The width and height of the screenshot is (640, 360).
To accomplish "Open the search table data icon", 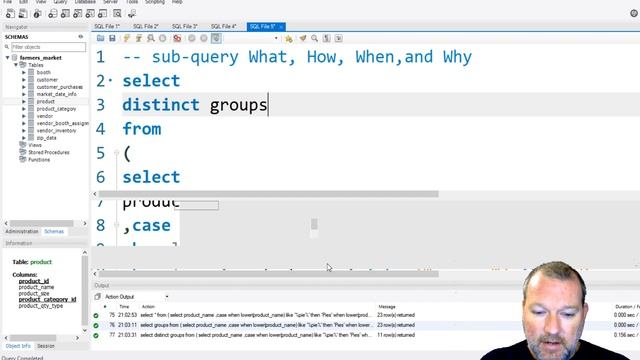I will [117, 13].
